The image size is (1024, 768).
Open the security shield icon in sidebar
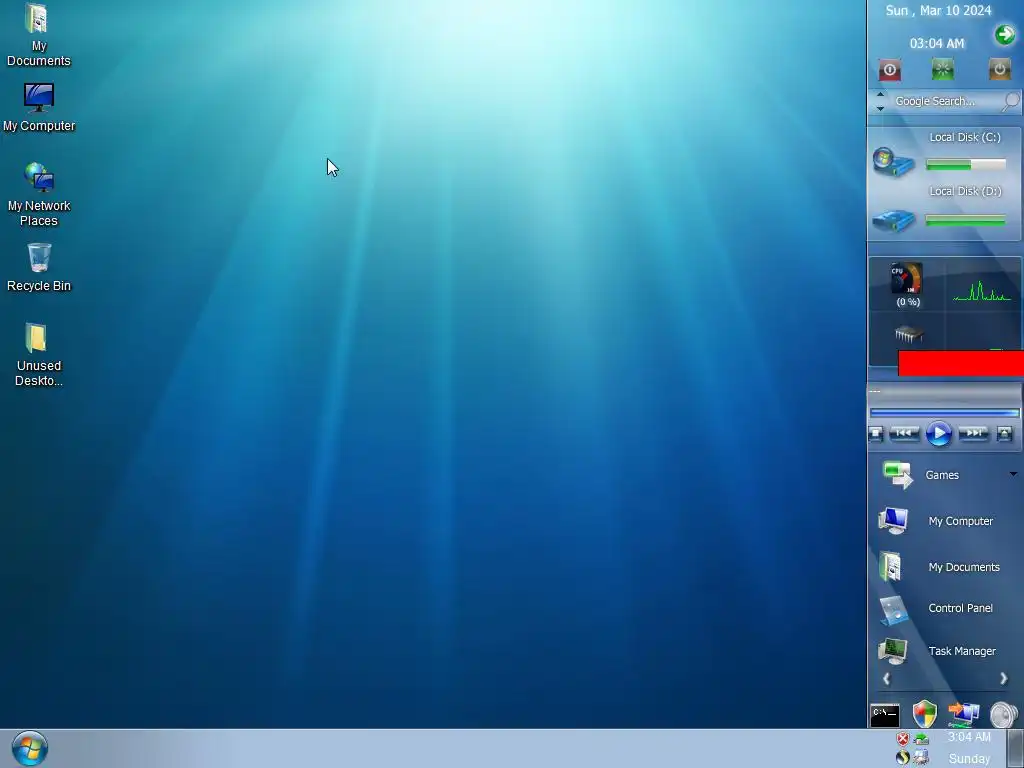click(x=925, y=714)
